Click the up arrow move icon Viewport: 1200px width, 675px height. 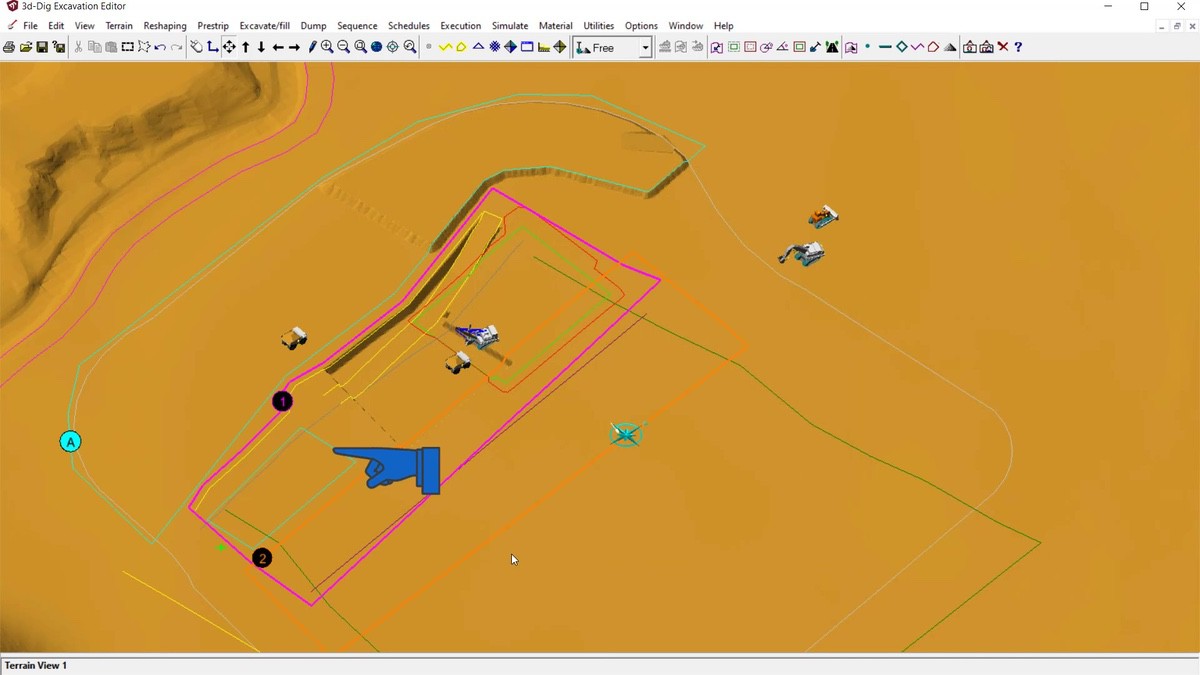click(x=245, y=47)
